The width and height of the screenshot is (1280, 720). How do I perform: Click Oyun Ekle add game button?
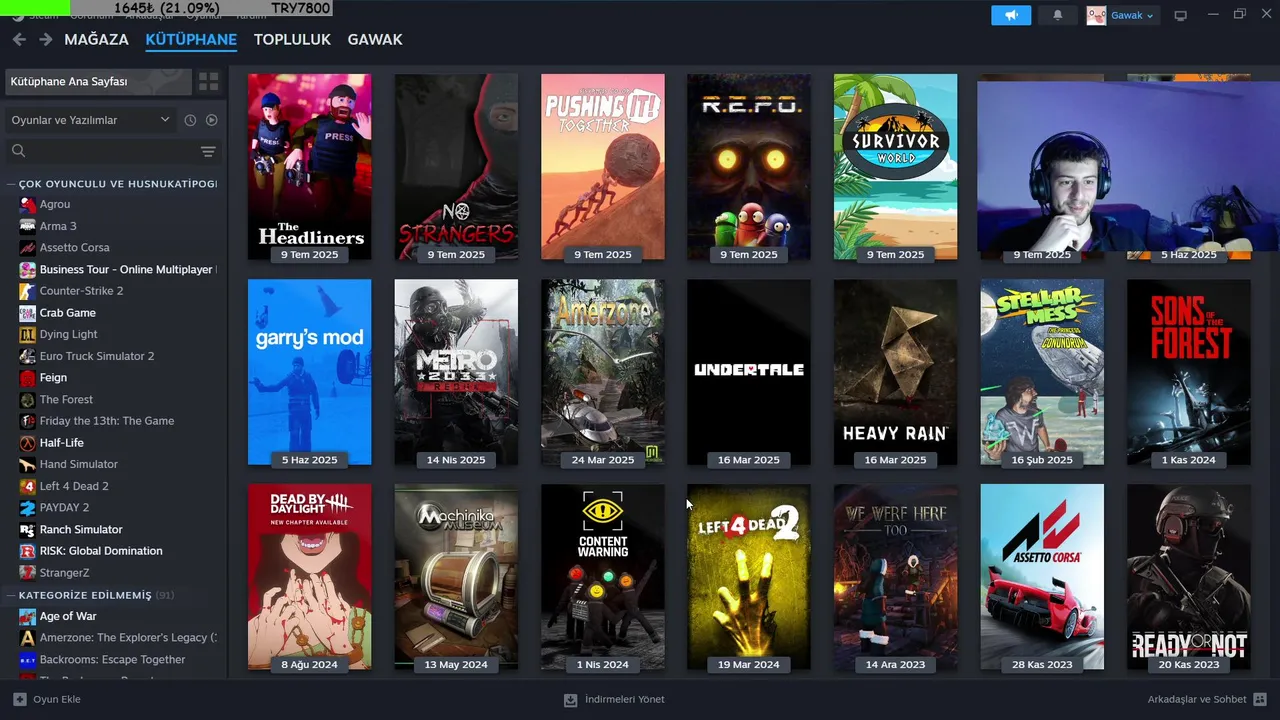pyautogui.click(x=47, y=700)
